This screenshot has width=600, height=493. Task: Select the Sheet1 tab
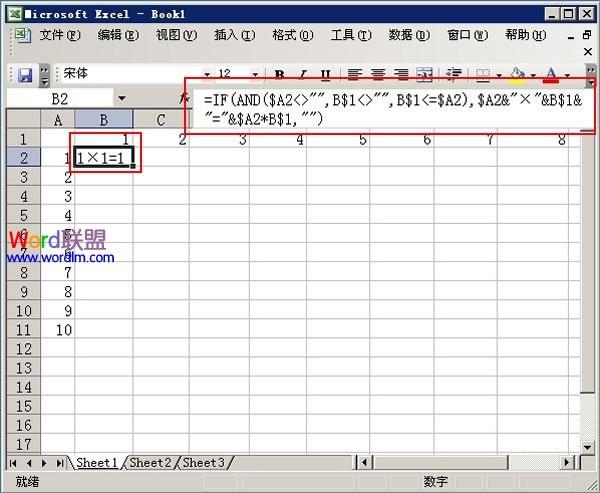(97, 462)
